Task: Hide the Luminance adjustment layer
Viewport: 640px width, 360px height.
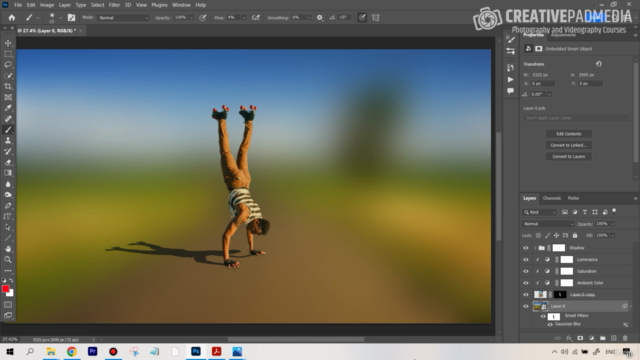Action: coord(526,260)
